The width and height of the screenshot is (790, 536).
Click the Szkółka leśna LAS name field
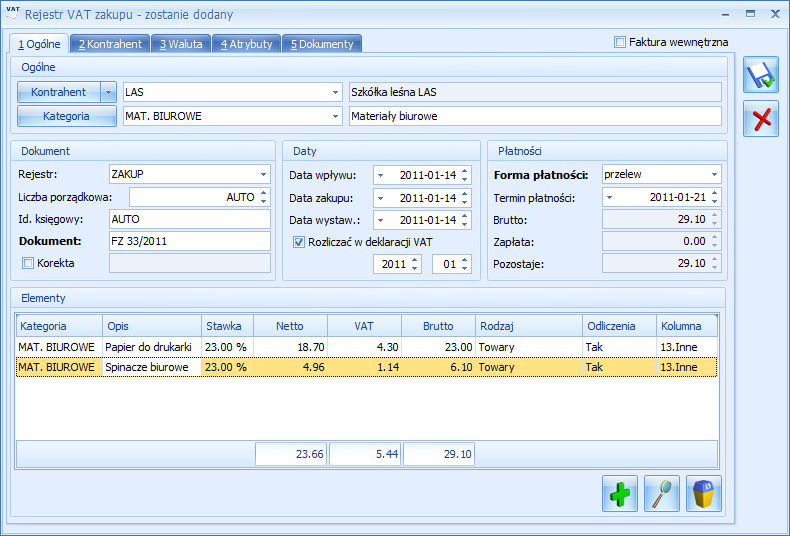point(535,92)
